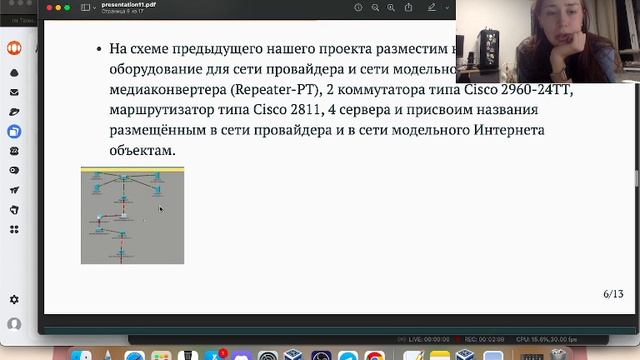Open Safari from the Dock
Screen dimensions: 640x360
click(x=135, y=355)
